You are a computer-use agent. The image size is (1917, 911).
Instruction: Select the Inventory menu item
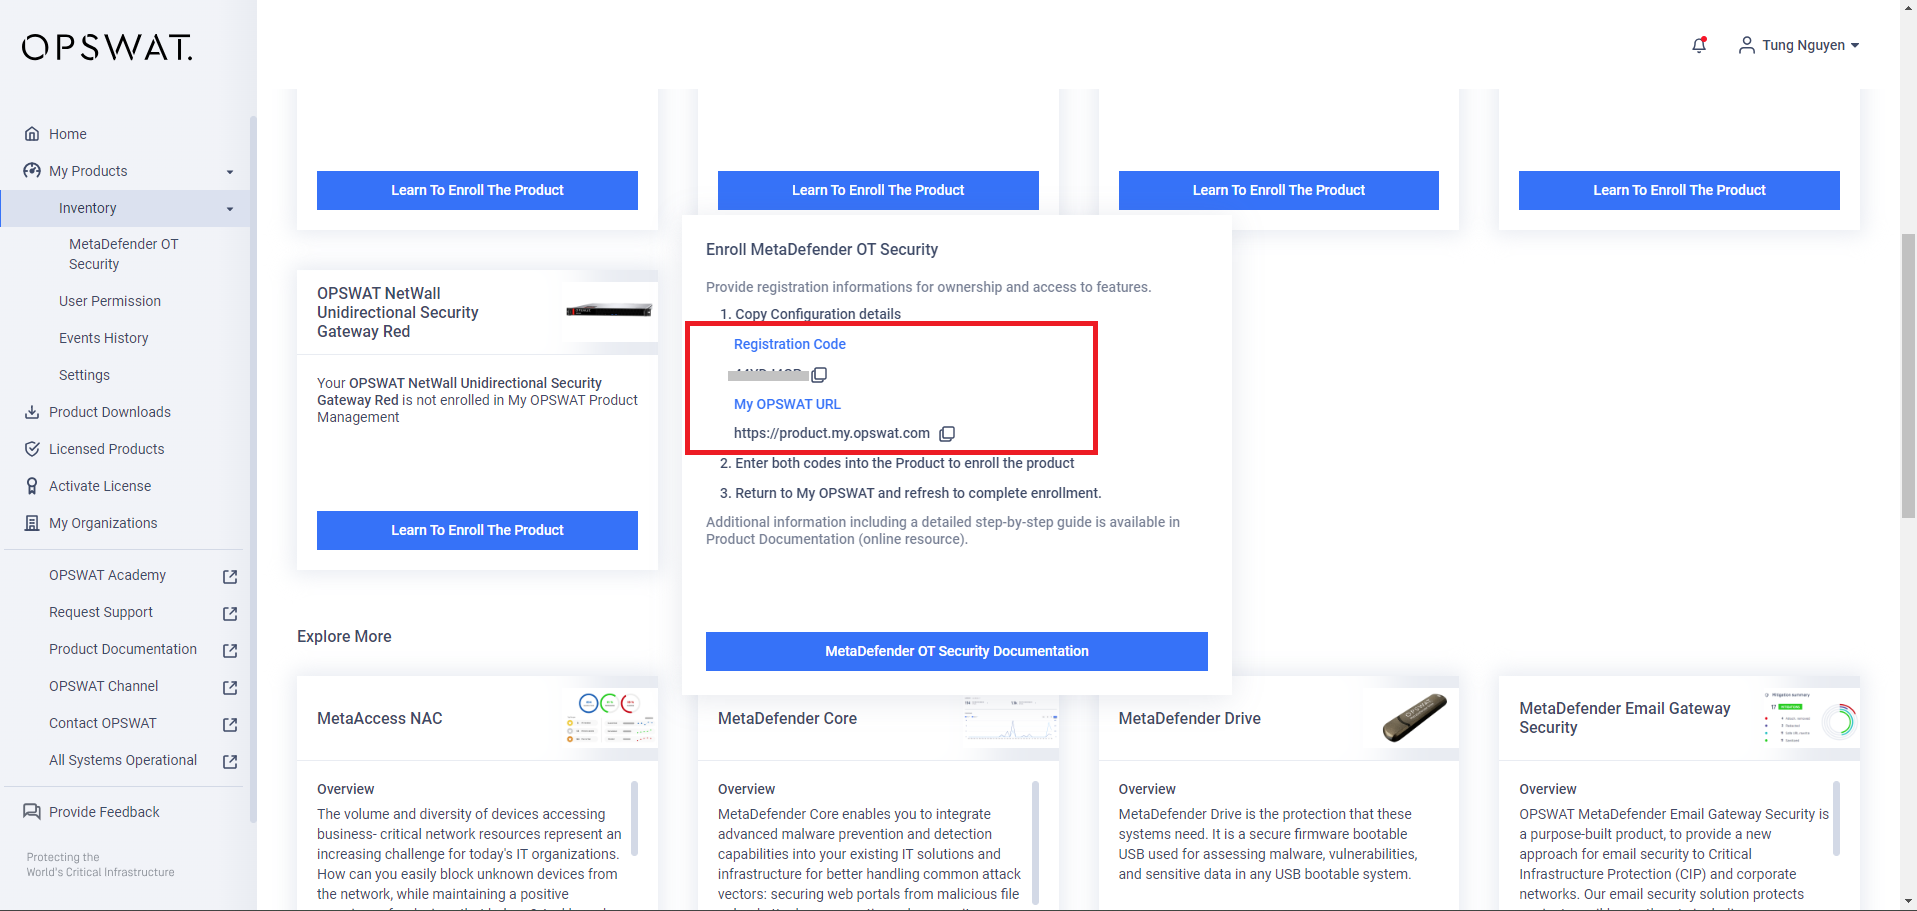pyautogui.click(x=125, y=208)
